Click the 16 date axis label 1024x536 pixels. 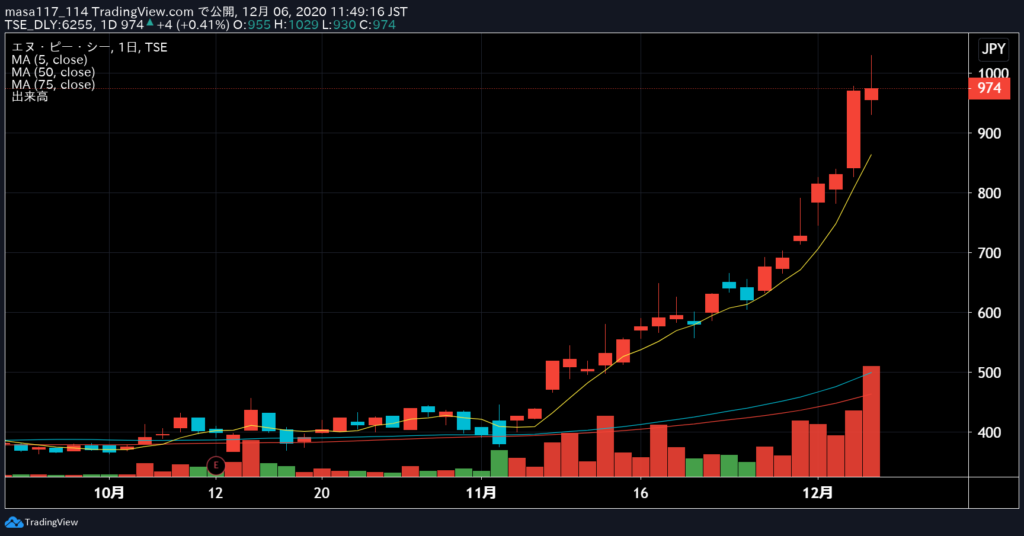(x=641, y=493)
